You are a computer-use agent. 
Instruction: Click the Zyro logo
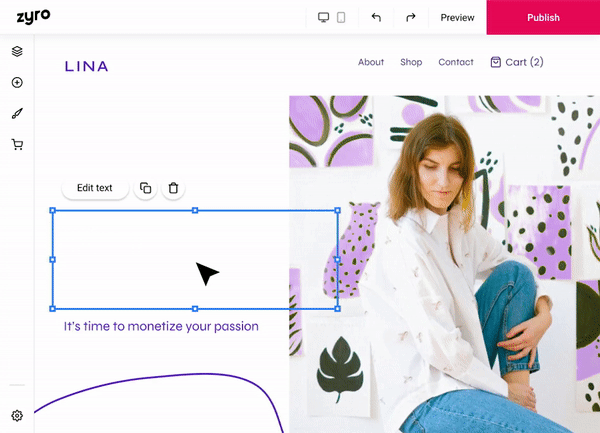33,17
